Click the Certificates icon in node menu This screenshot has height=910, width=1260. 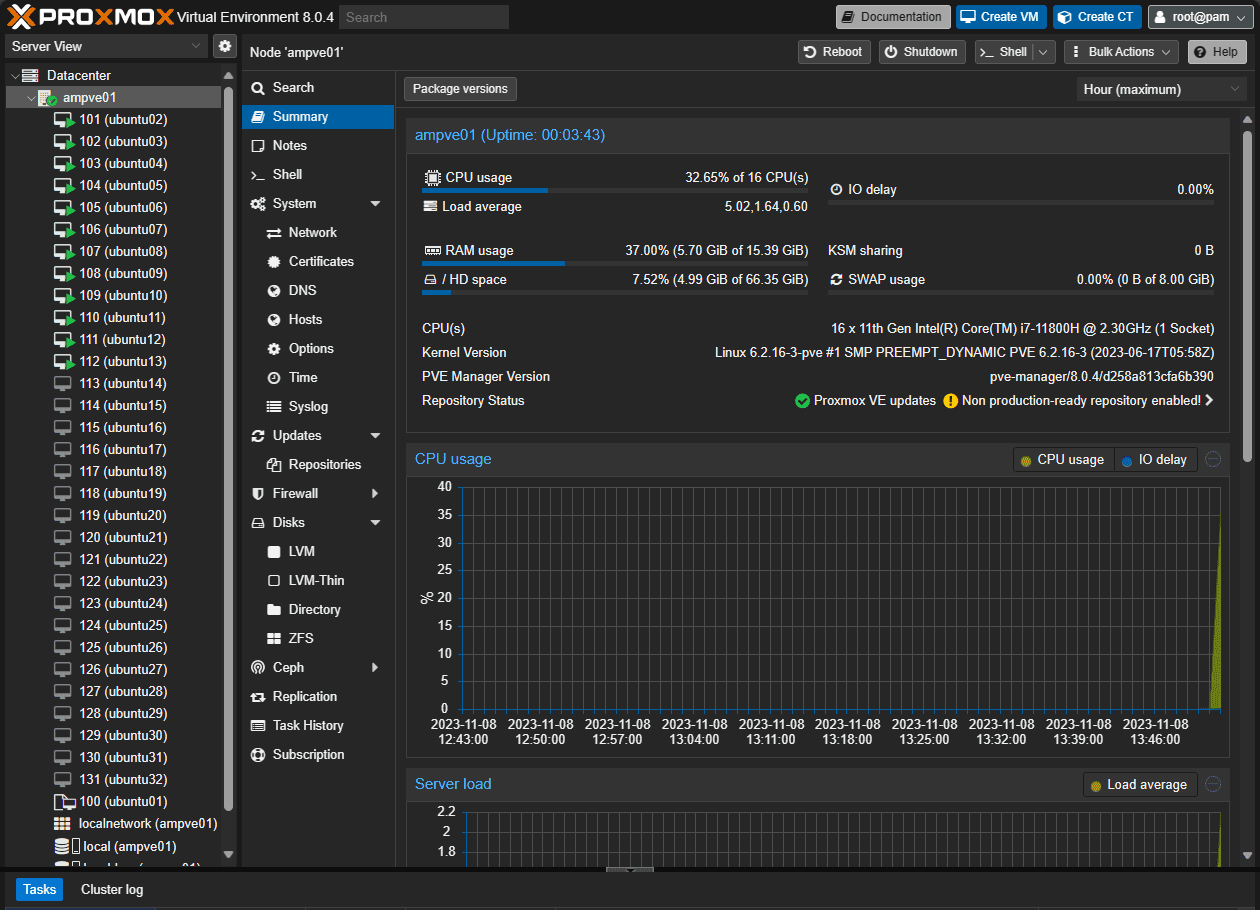274,262
